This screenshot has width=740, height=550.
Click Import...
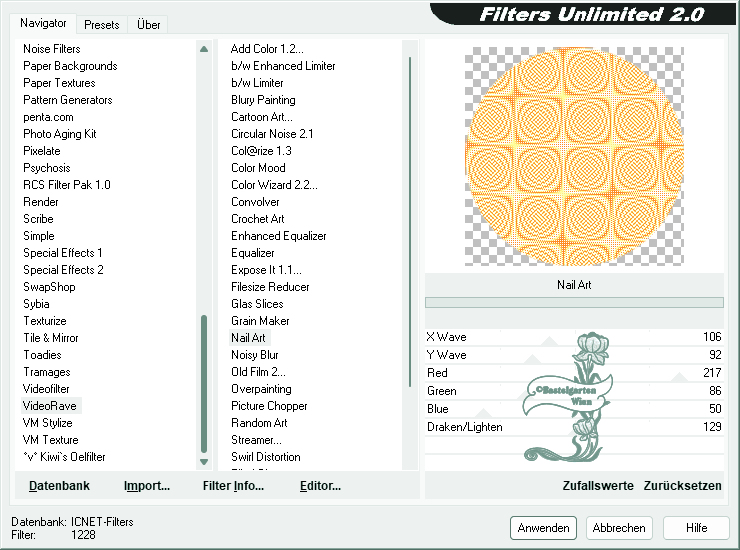pyautogui.click(x=147, y=486)
